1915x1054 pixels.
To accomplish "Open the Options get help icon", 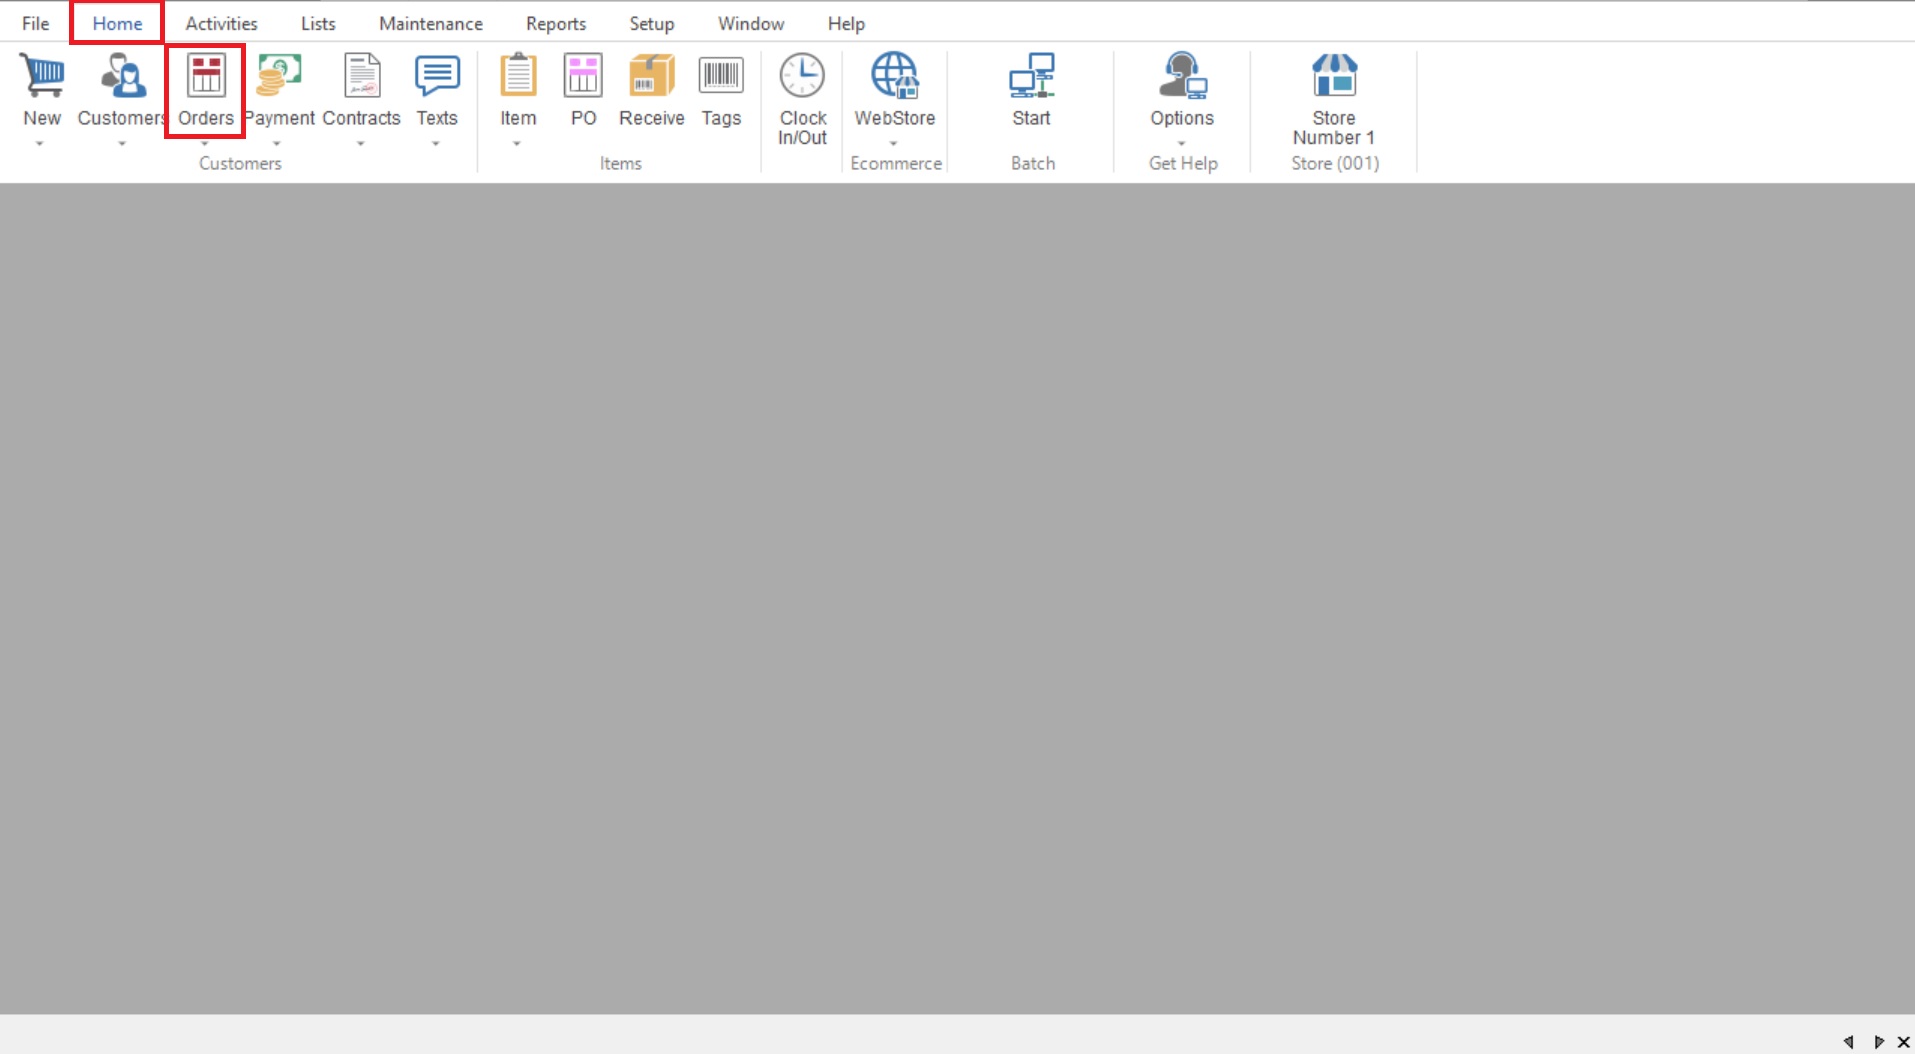I will (1183, 76).
